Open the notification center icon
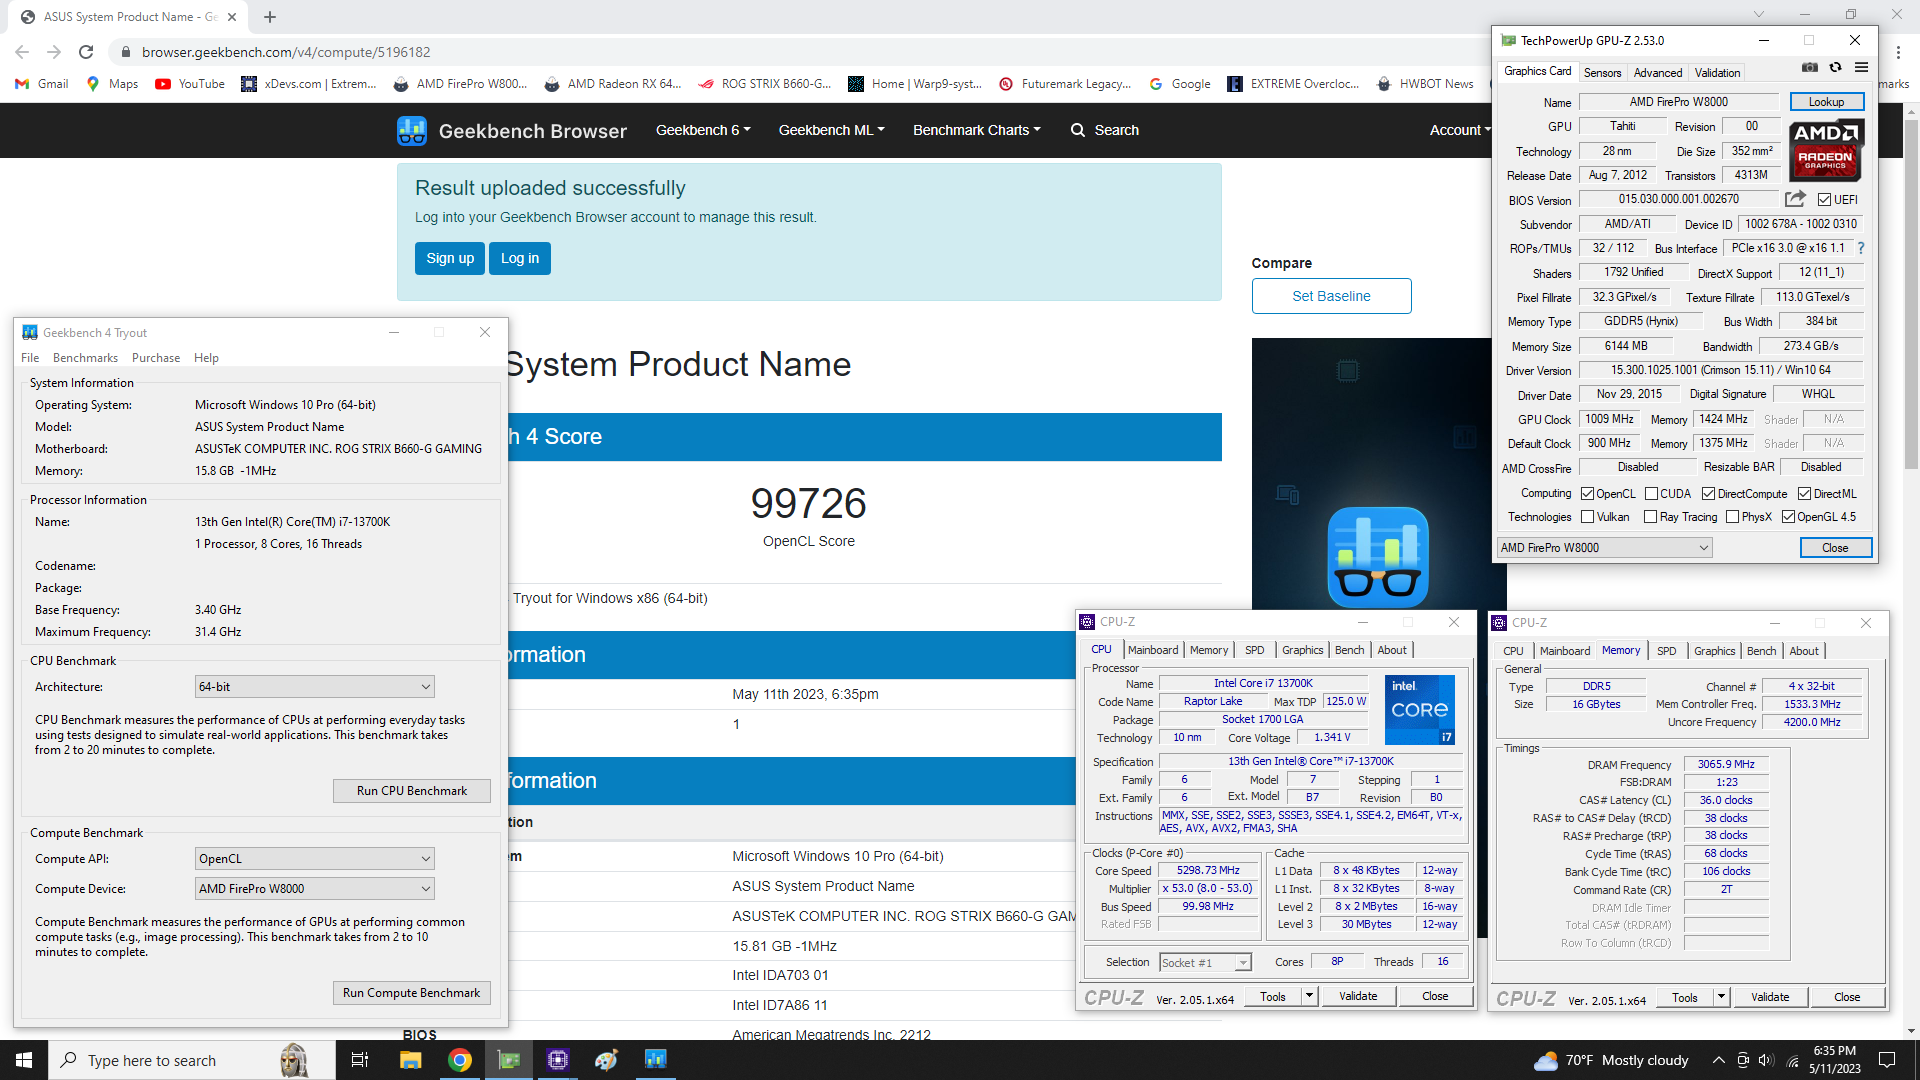Image resolution: width=1920 pixels, height=1080 pixels. coord(1887,1060)
